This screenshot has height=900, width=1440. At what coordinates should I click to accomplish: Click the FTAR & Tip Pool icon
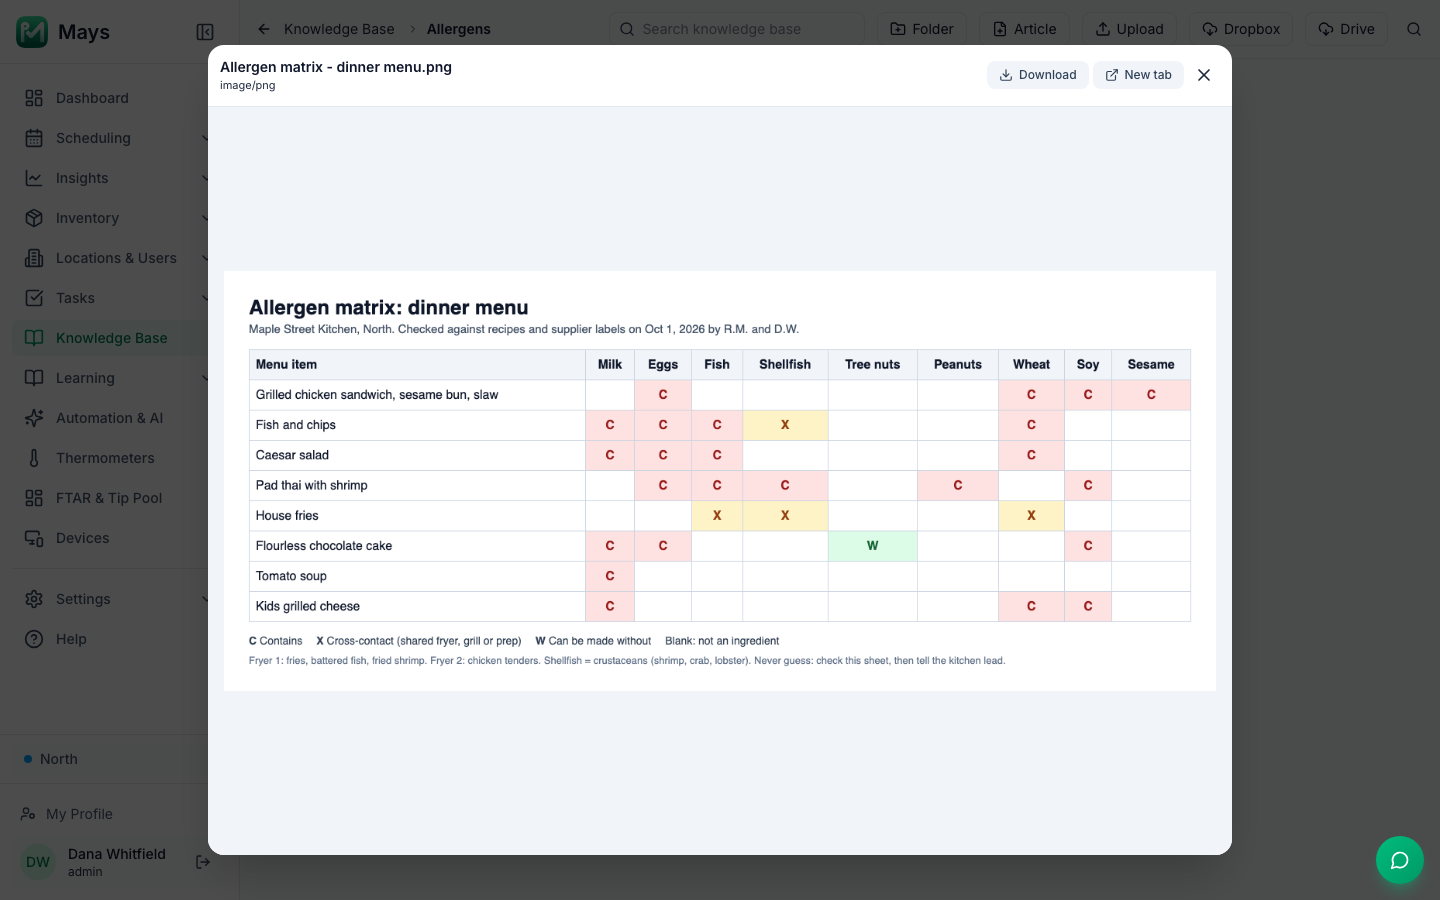point(34,498)
